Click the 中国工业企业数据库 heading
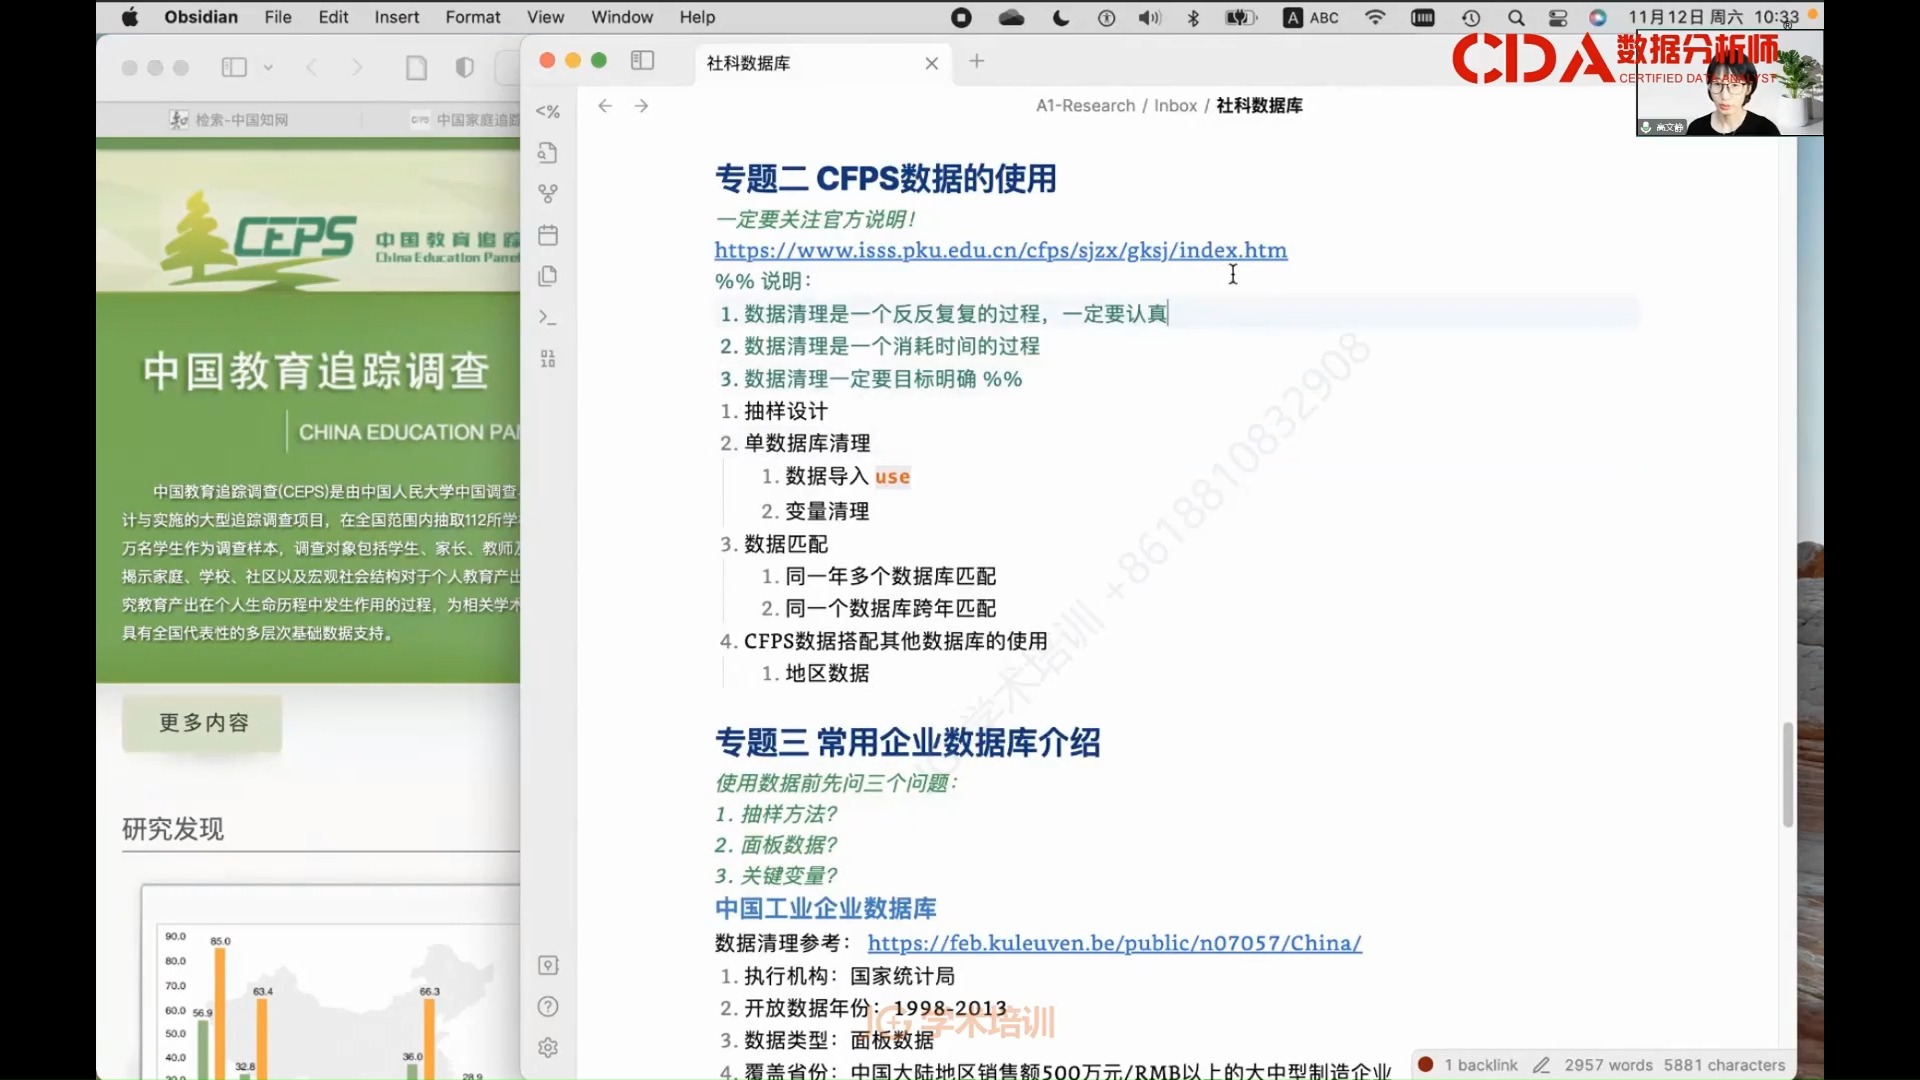The image size is (1920, 1080). [x=825, y=908]
